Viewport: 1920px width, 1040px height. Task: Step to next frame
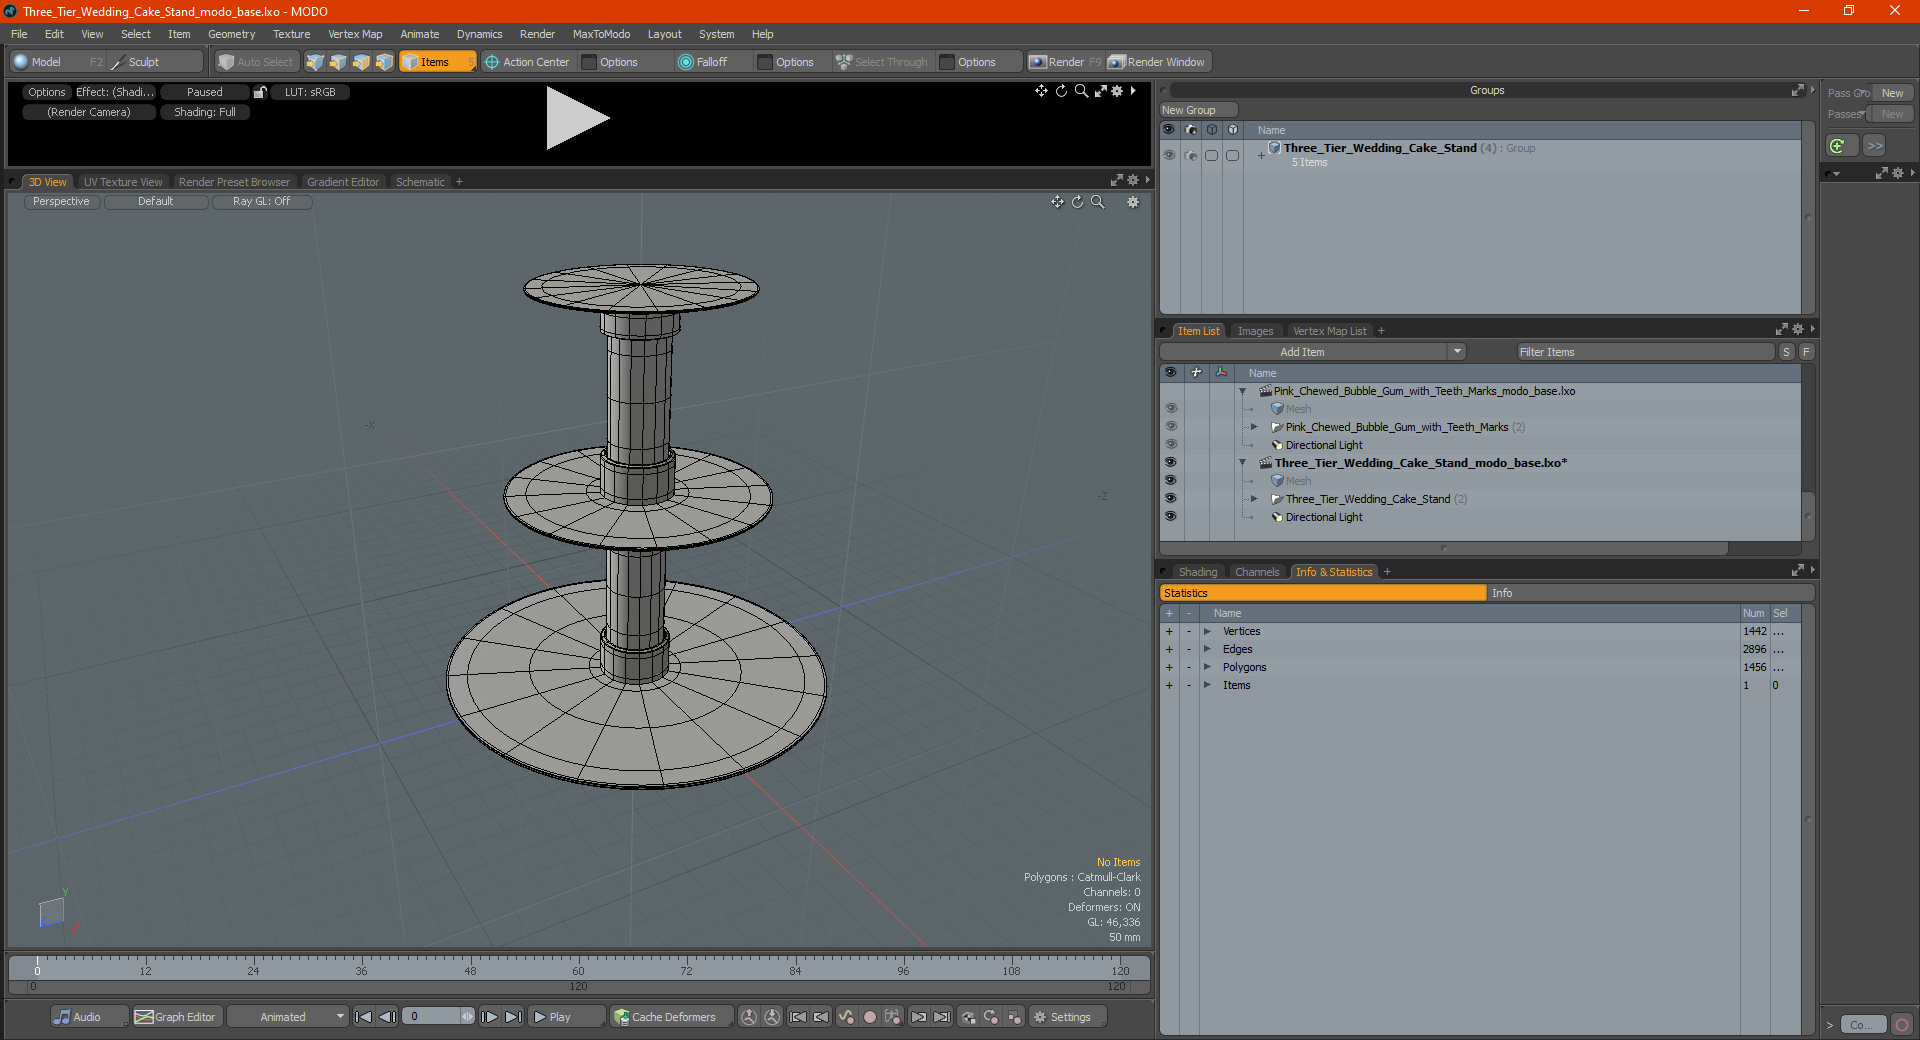(x=490, y=1017)
